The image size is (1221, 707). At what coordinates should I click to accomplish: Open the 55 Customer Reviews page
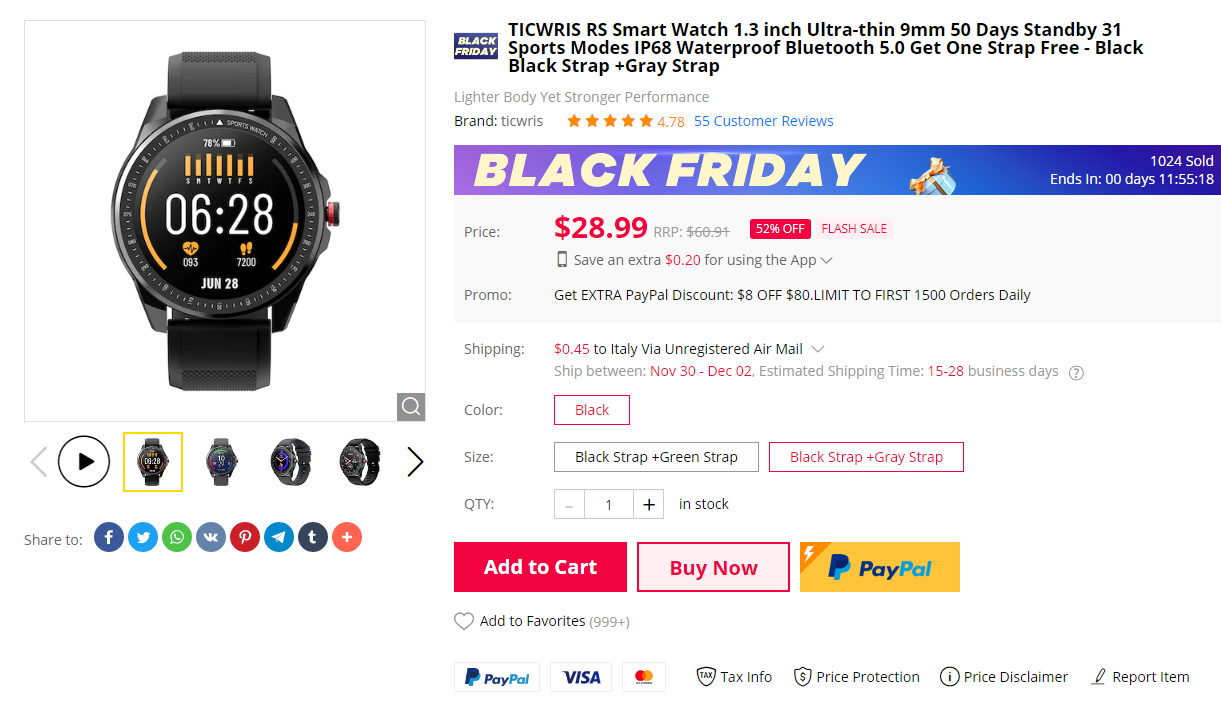[763, 120]
